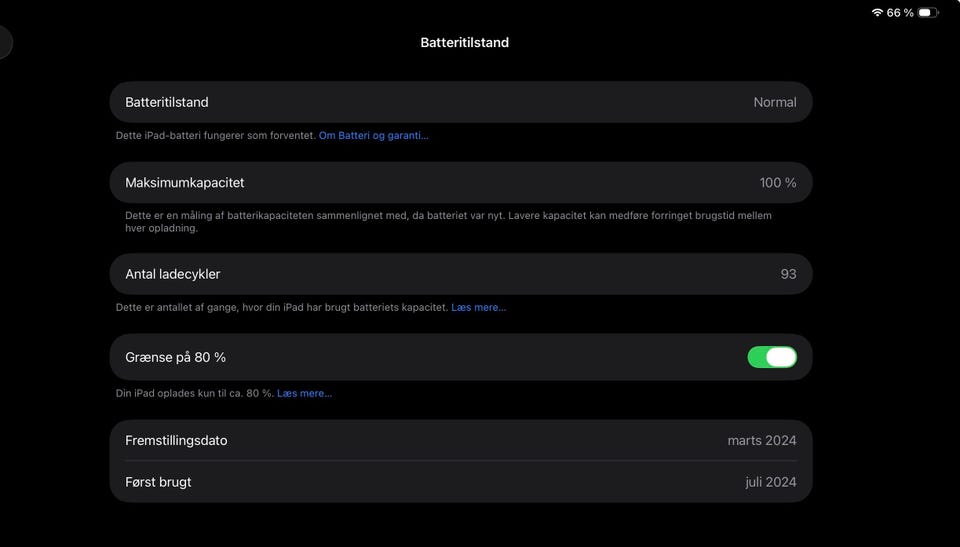Open Læs mere below the 80 % limit
This screenshot has height=547, width=960.
tap(304, 393)
